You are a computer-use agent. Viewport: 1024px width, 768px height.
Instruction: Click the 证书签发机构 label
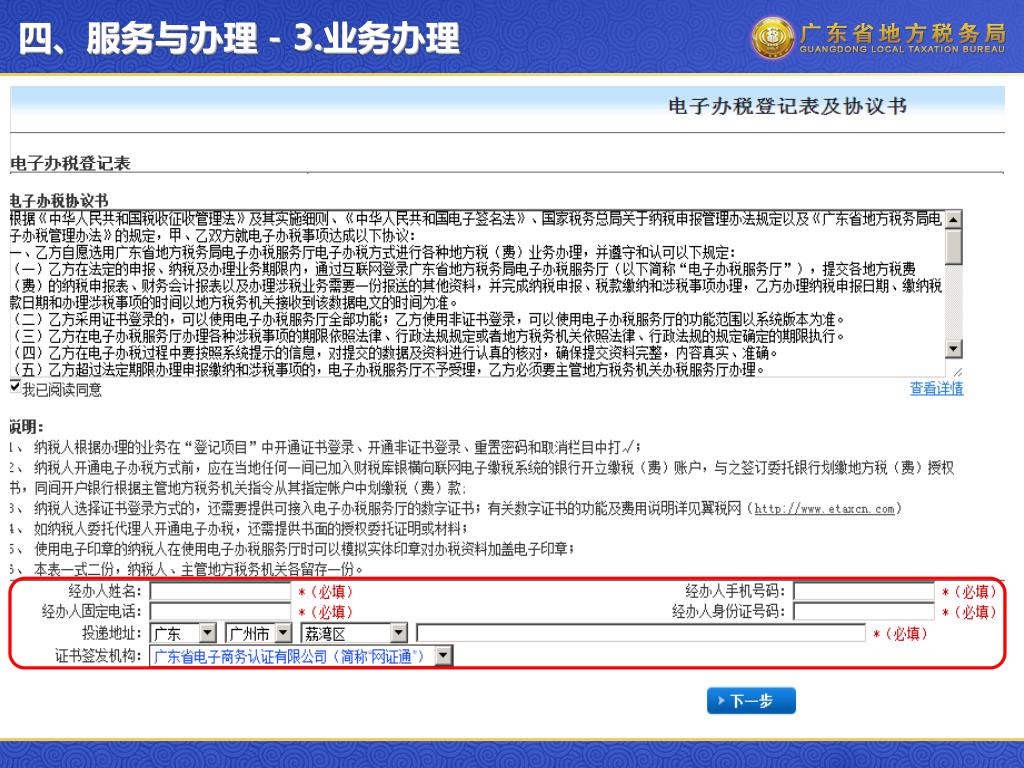click(x=98, y=655)
